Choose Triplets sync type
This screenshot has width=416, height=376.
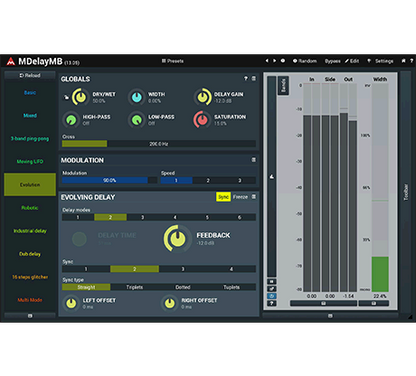[135, 287]
